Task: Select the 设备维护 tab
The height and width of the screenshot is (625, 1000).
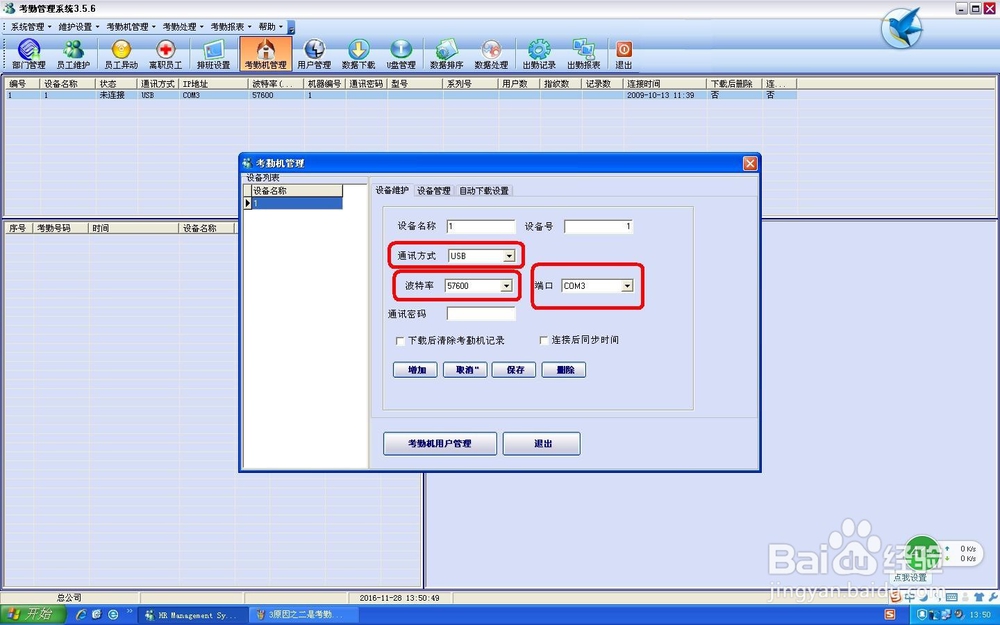Action: tap(392, 190)
